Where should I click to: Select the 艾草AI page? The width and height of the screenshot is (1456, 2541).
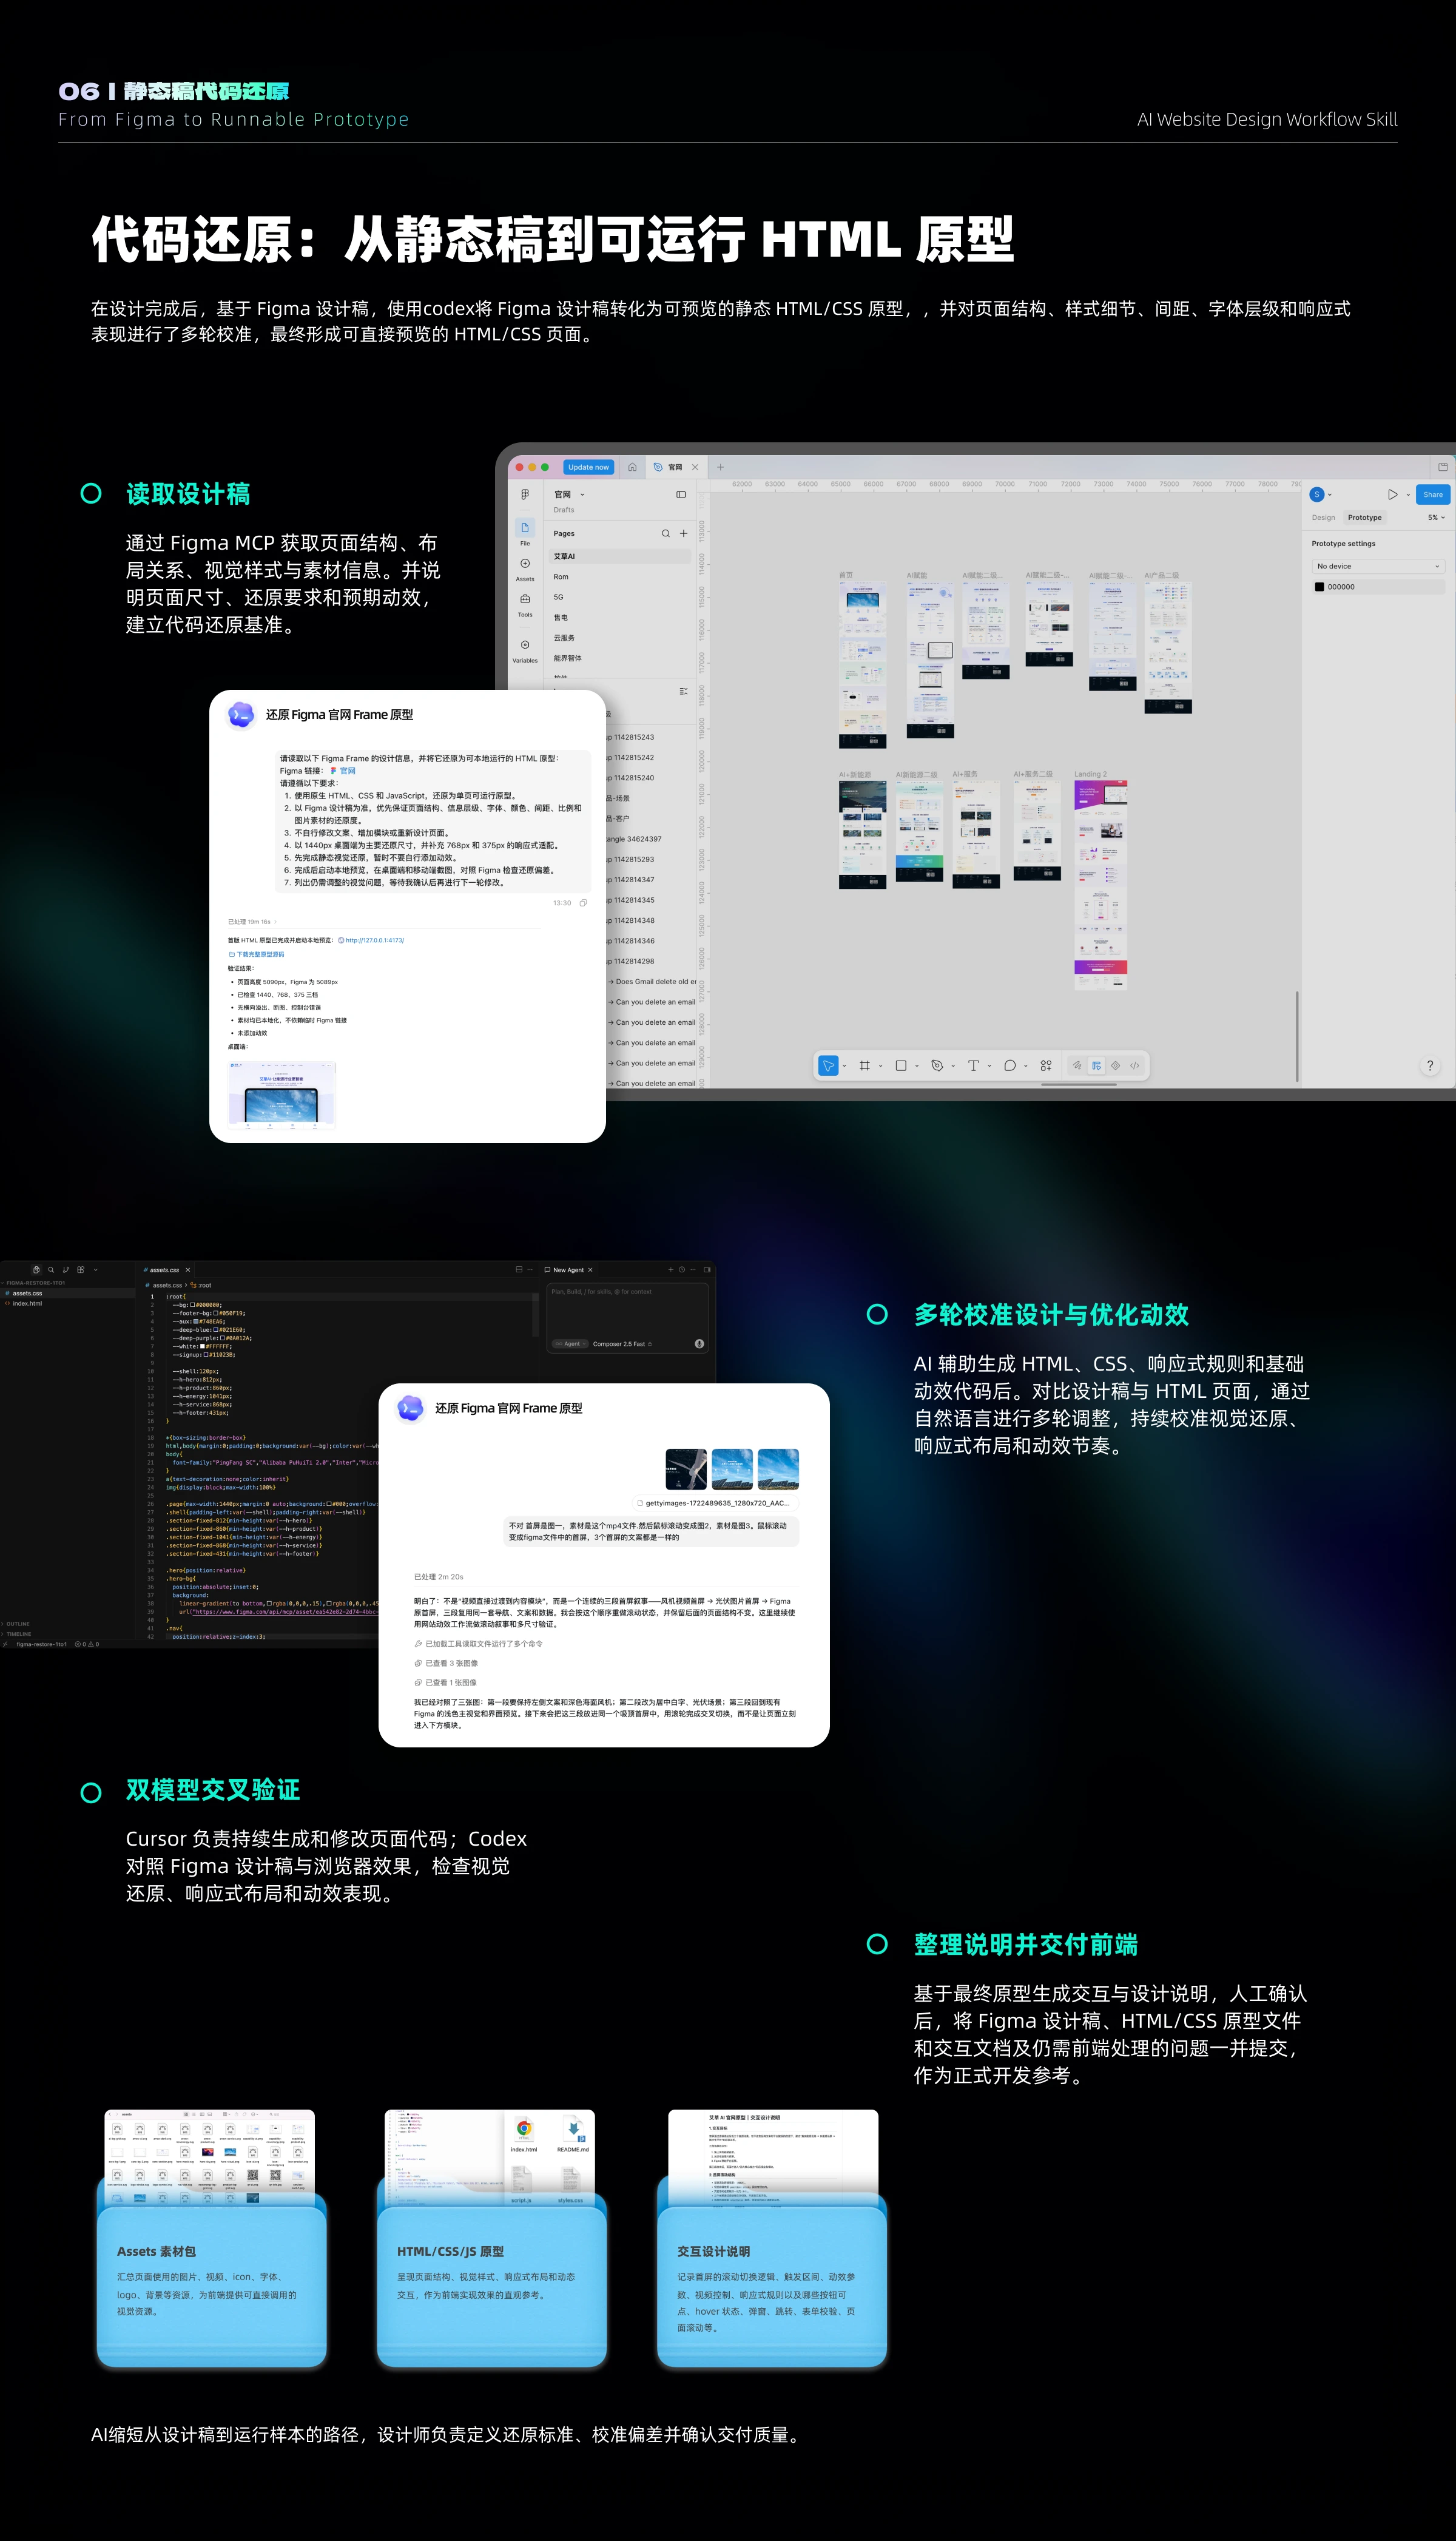click(x=619, y=556)
